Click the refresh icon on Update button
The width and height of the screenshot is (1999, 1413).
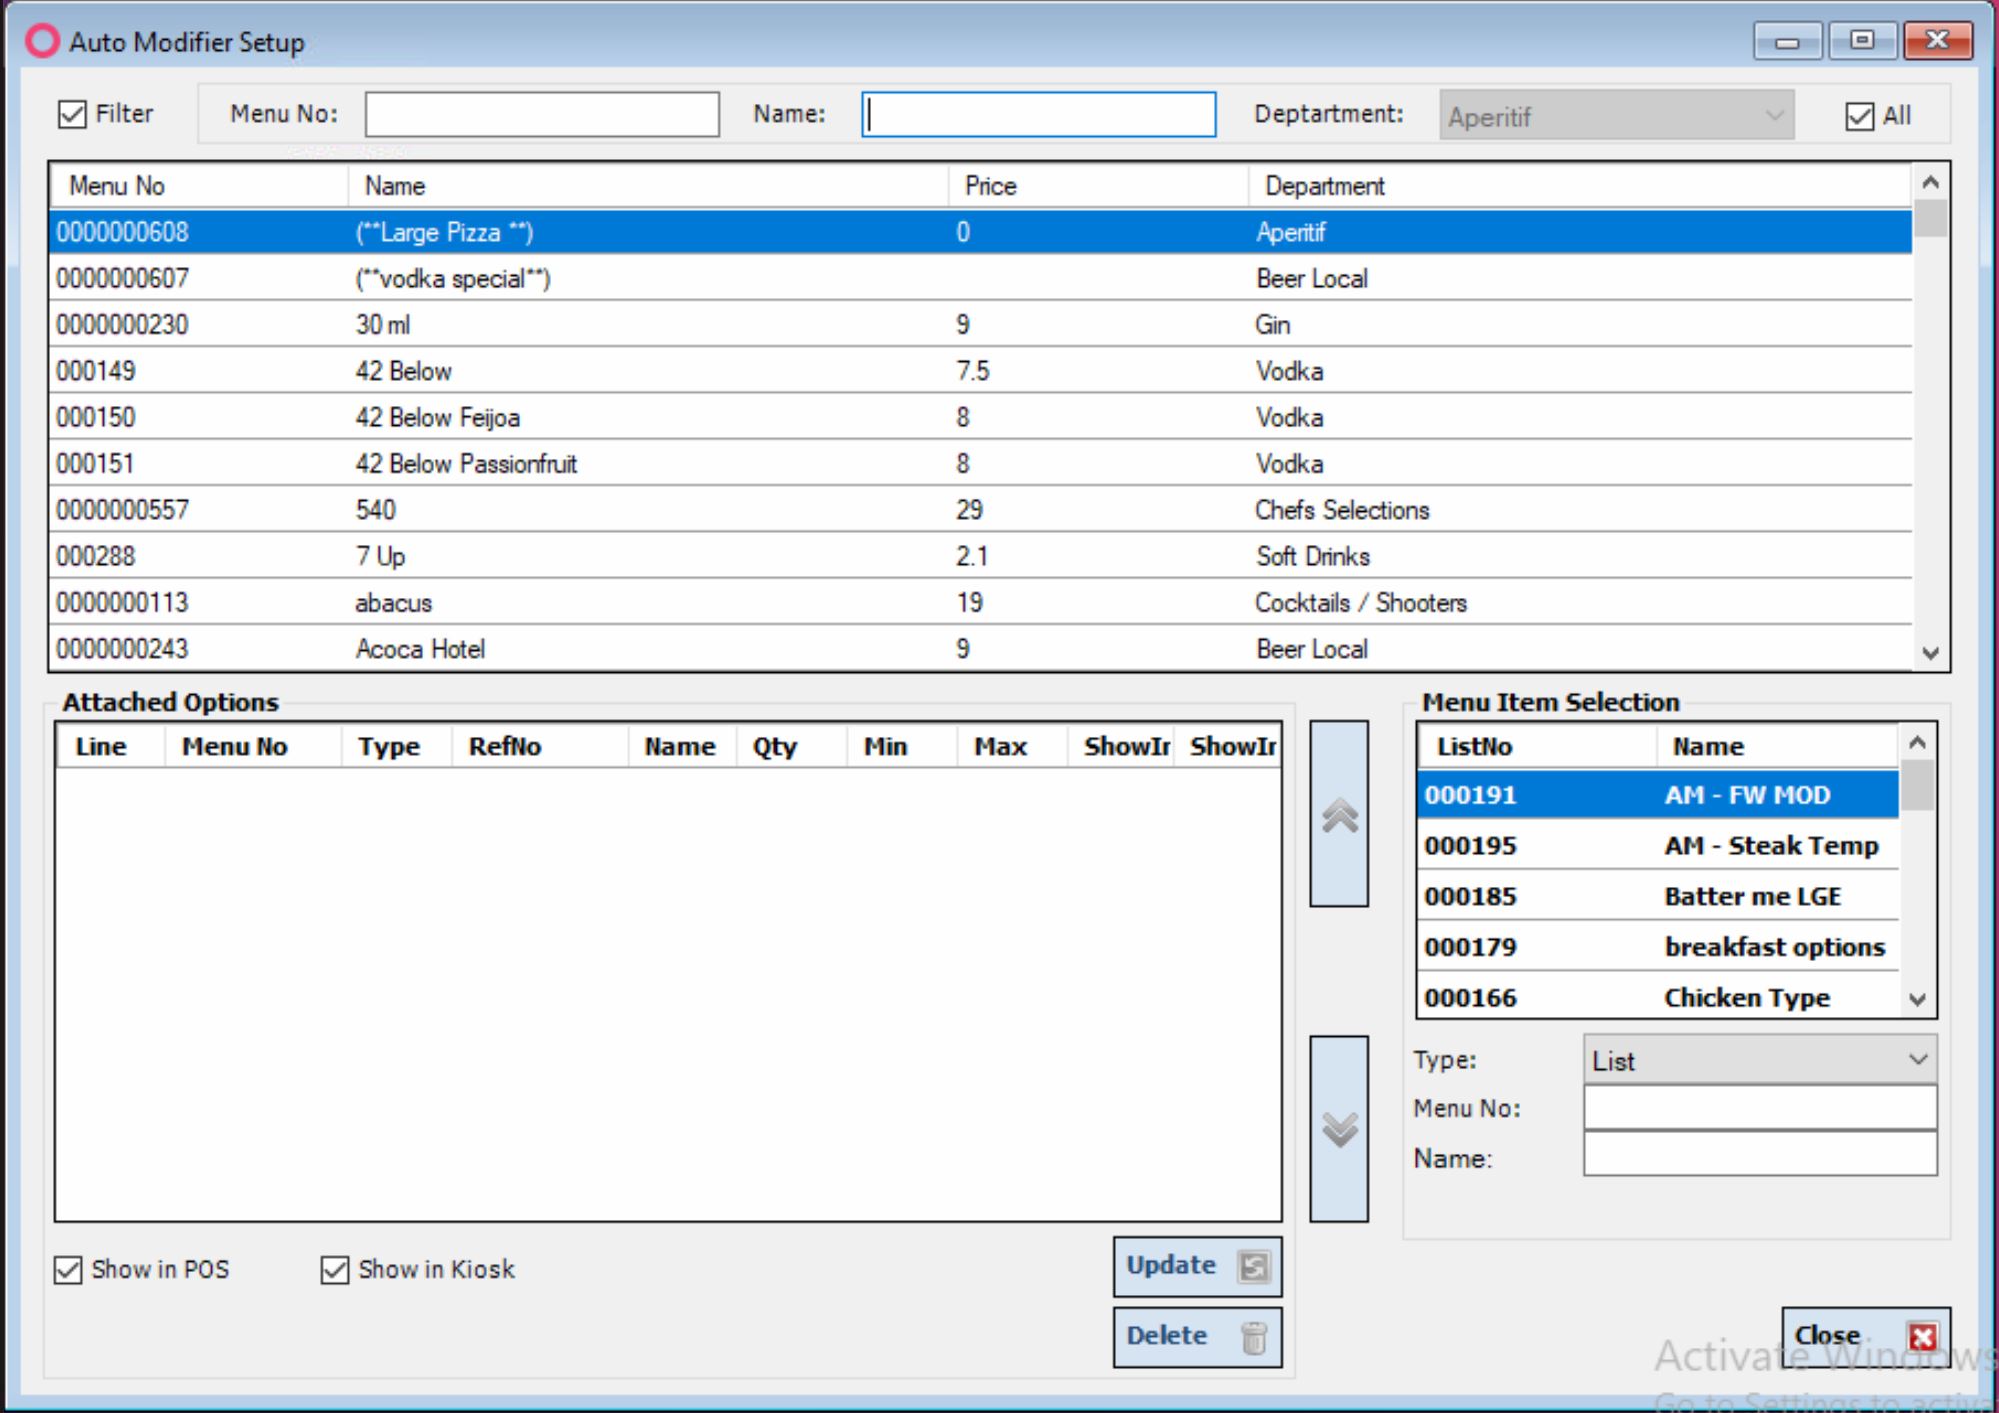1254,1266
